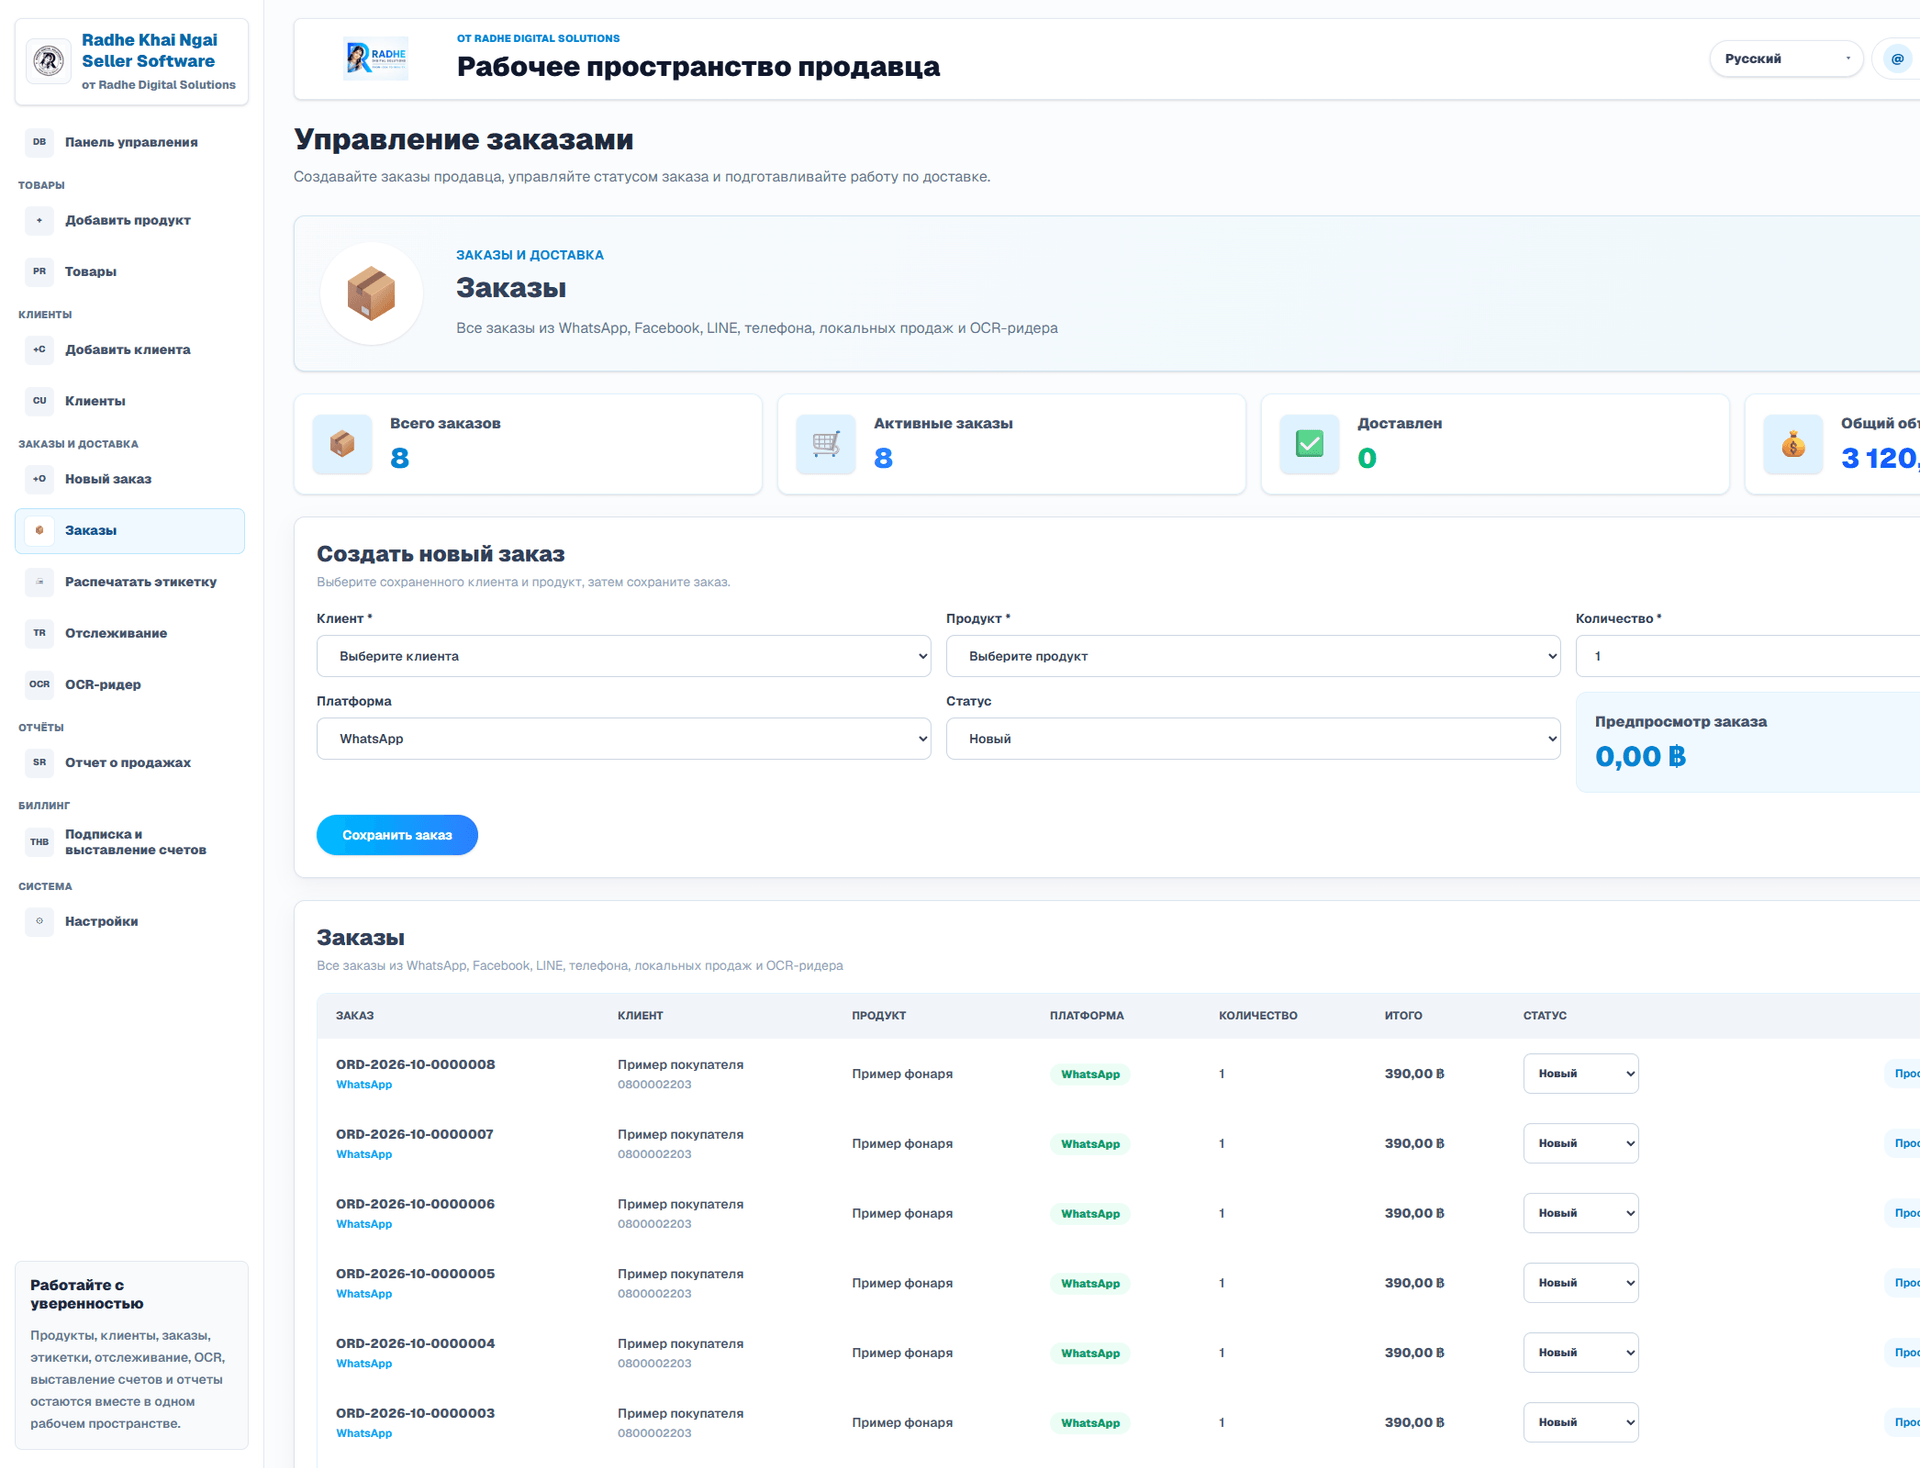Open Клиенты page
This screenshot has height=1468, width=1920.
(x=130, y=401)
